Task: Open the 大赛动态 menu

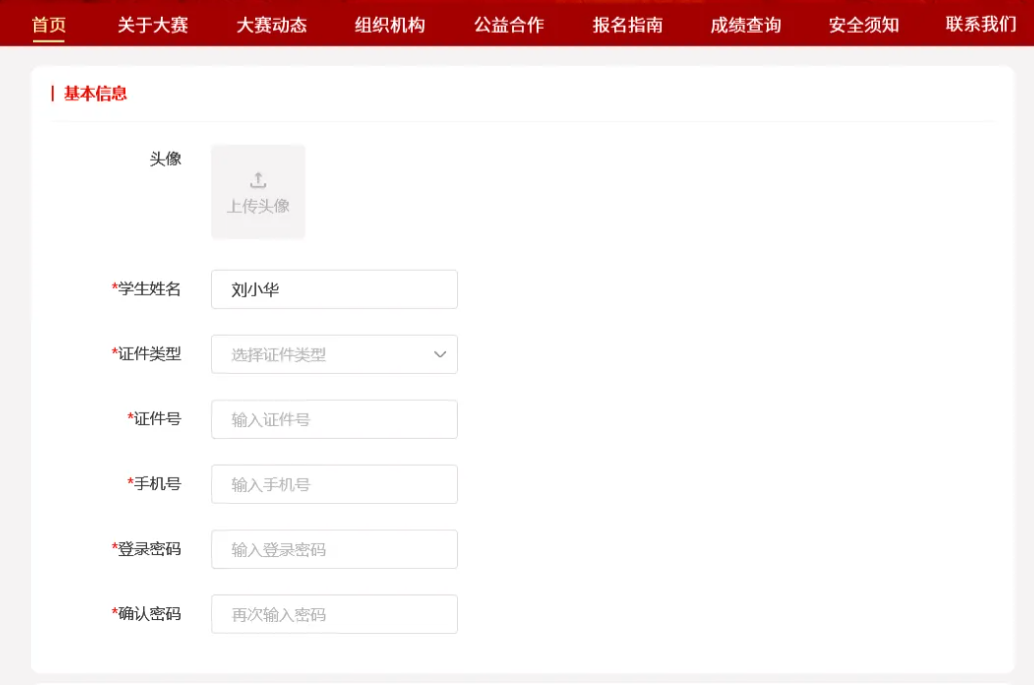Action: tap(271, 25)
